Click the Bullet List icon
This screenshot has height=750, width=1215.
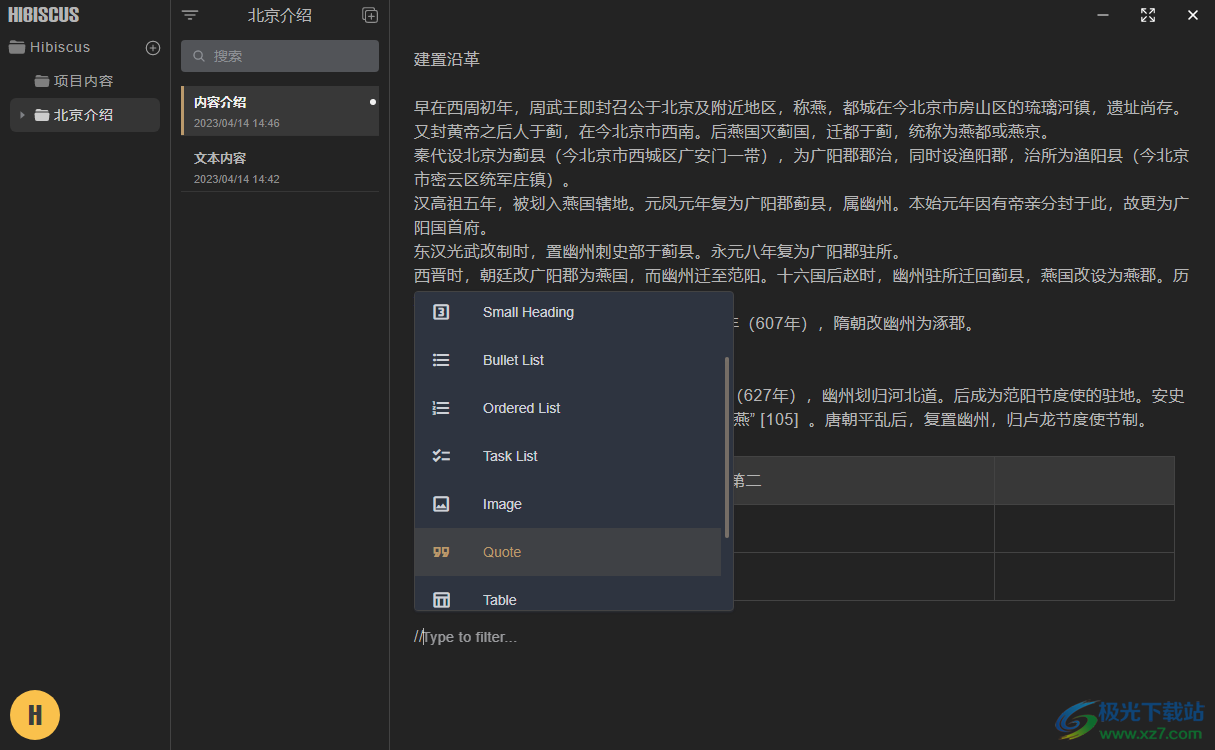(441, 360)
